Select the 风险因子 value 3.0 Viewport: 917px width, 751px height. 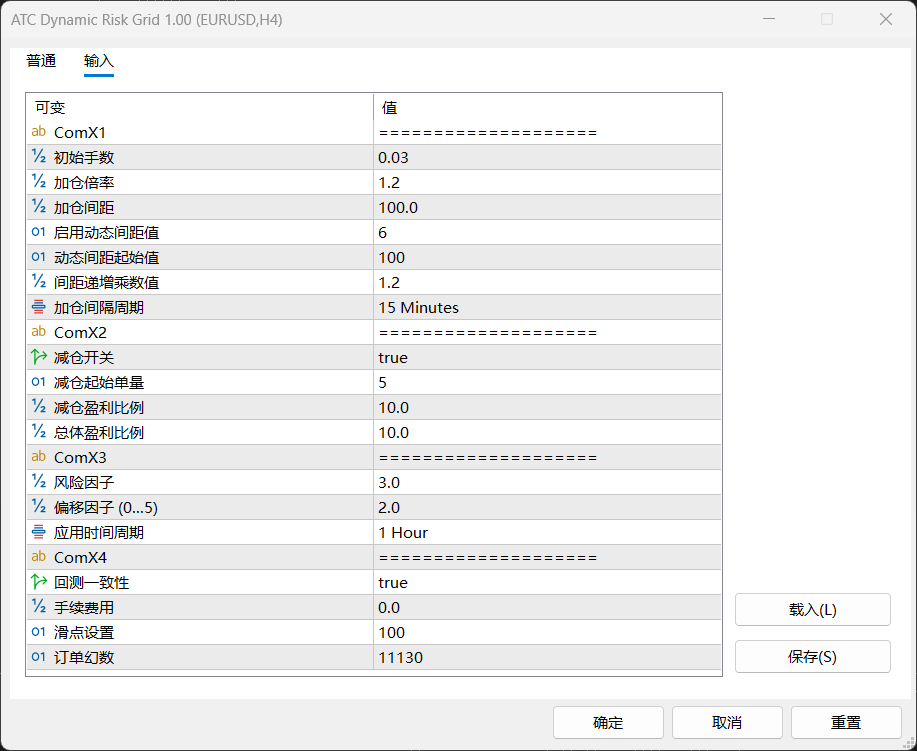point(547,483)
